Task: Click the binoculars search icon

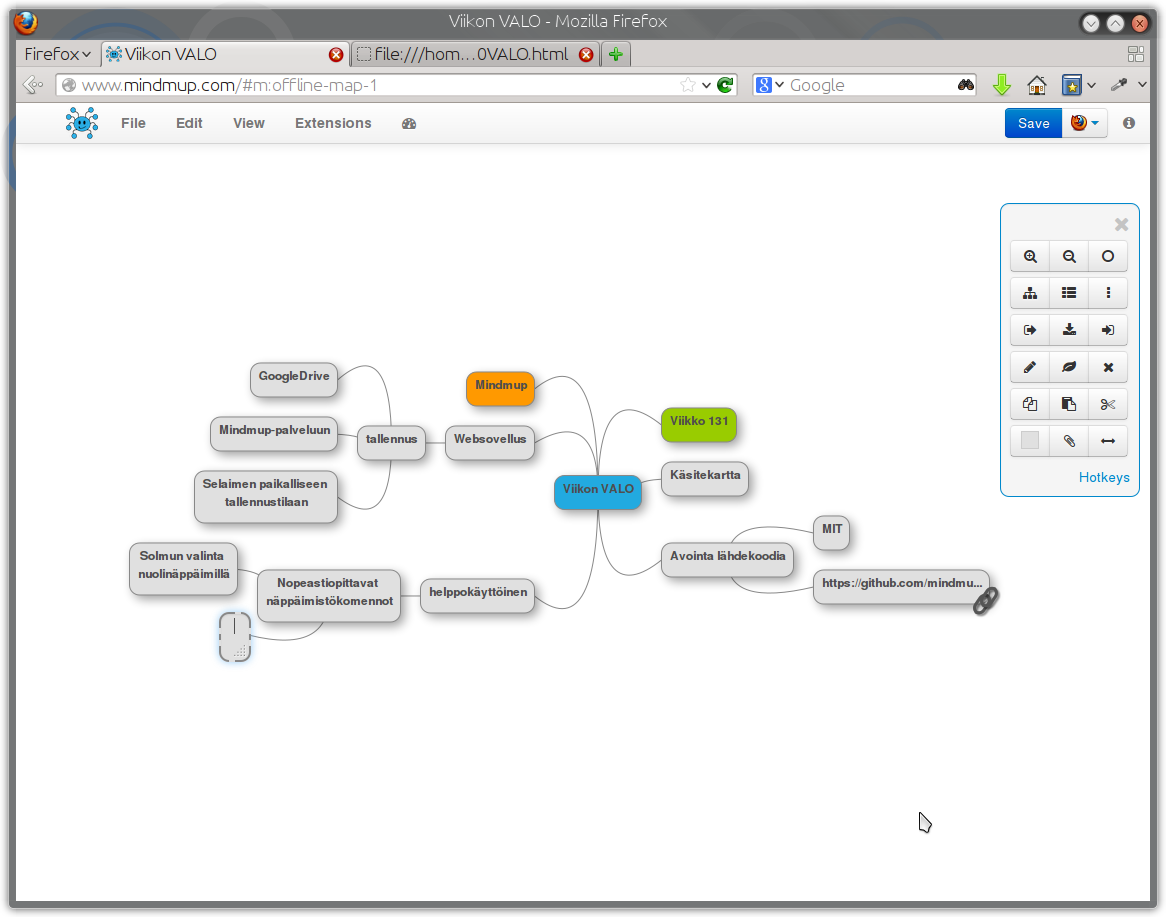Action: (966, 86)
